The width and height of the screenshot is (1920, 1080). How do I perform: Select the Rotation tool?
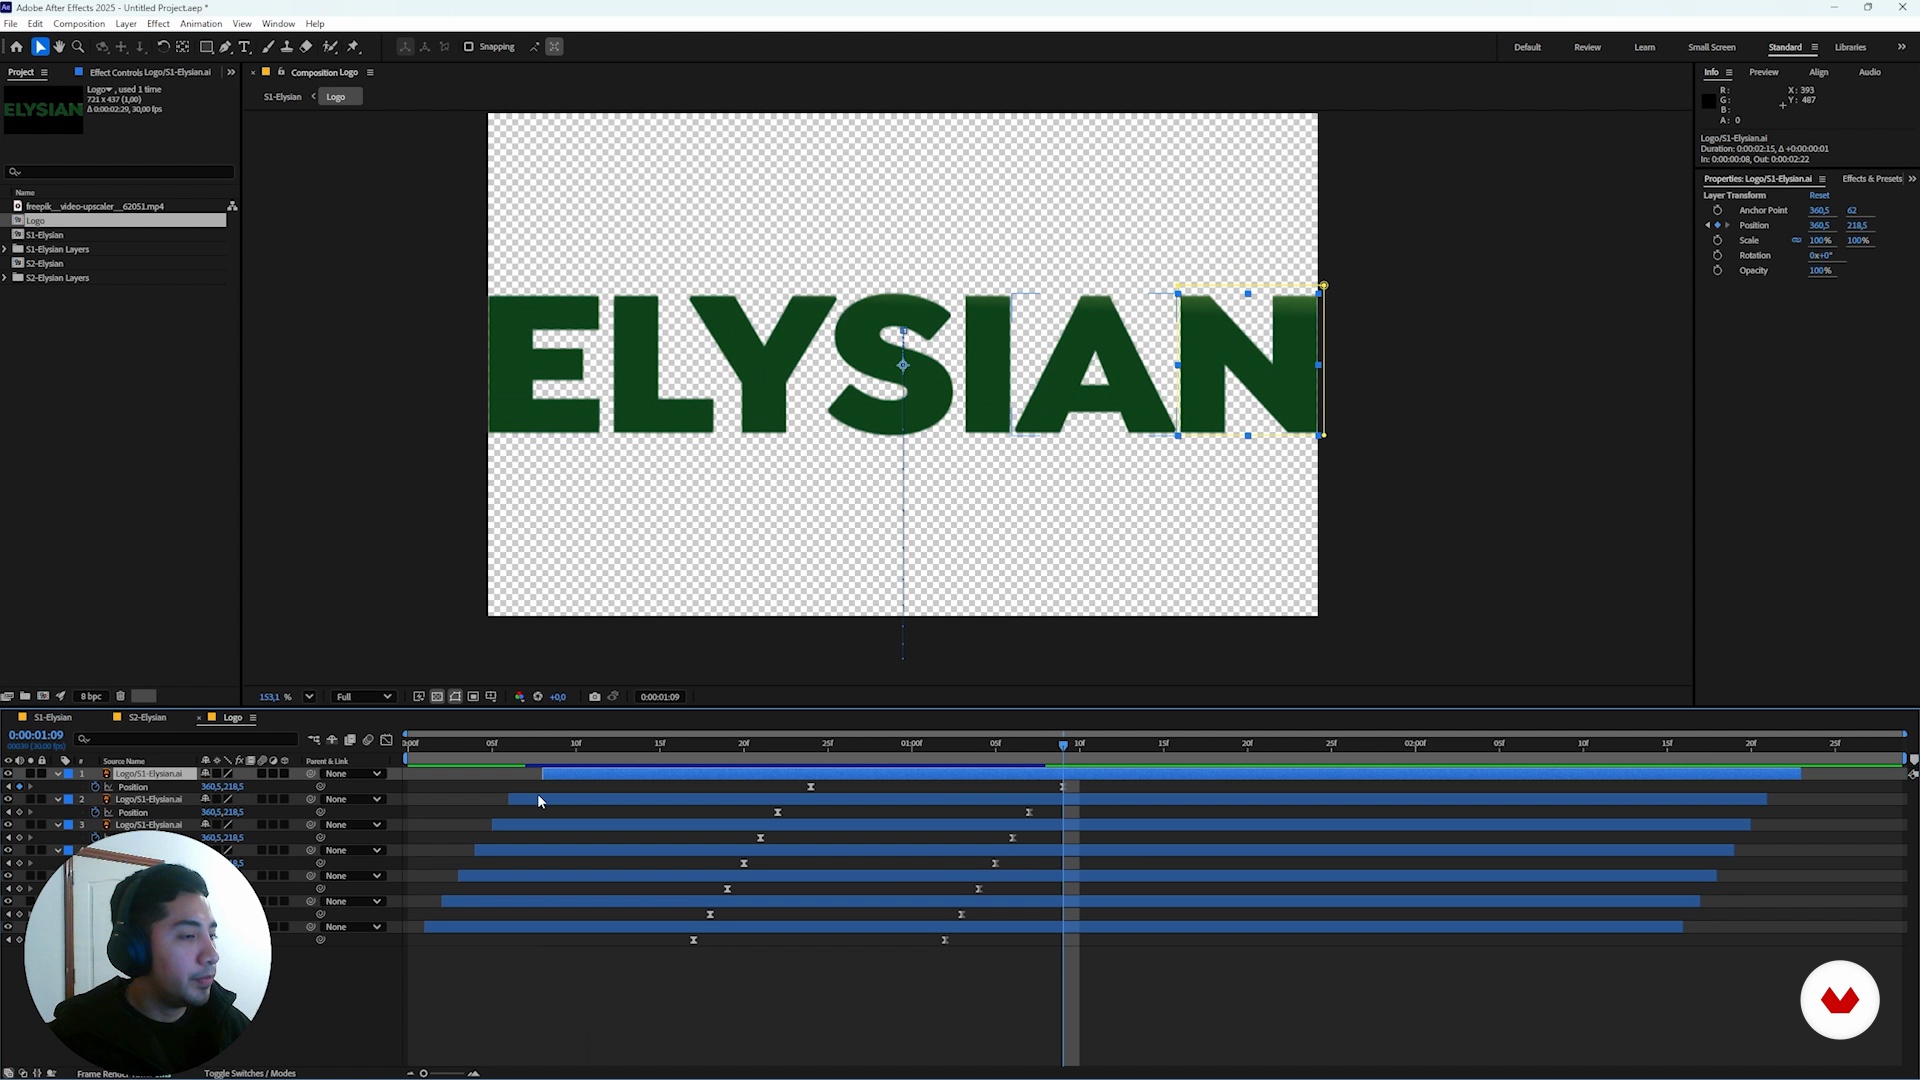click(163, 47)
